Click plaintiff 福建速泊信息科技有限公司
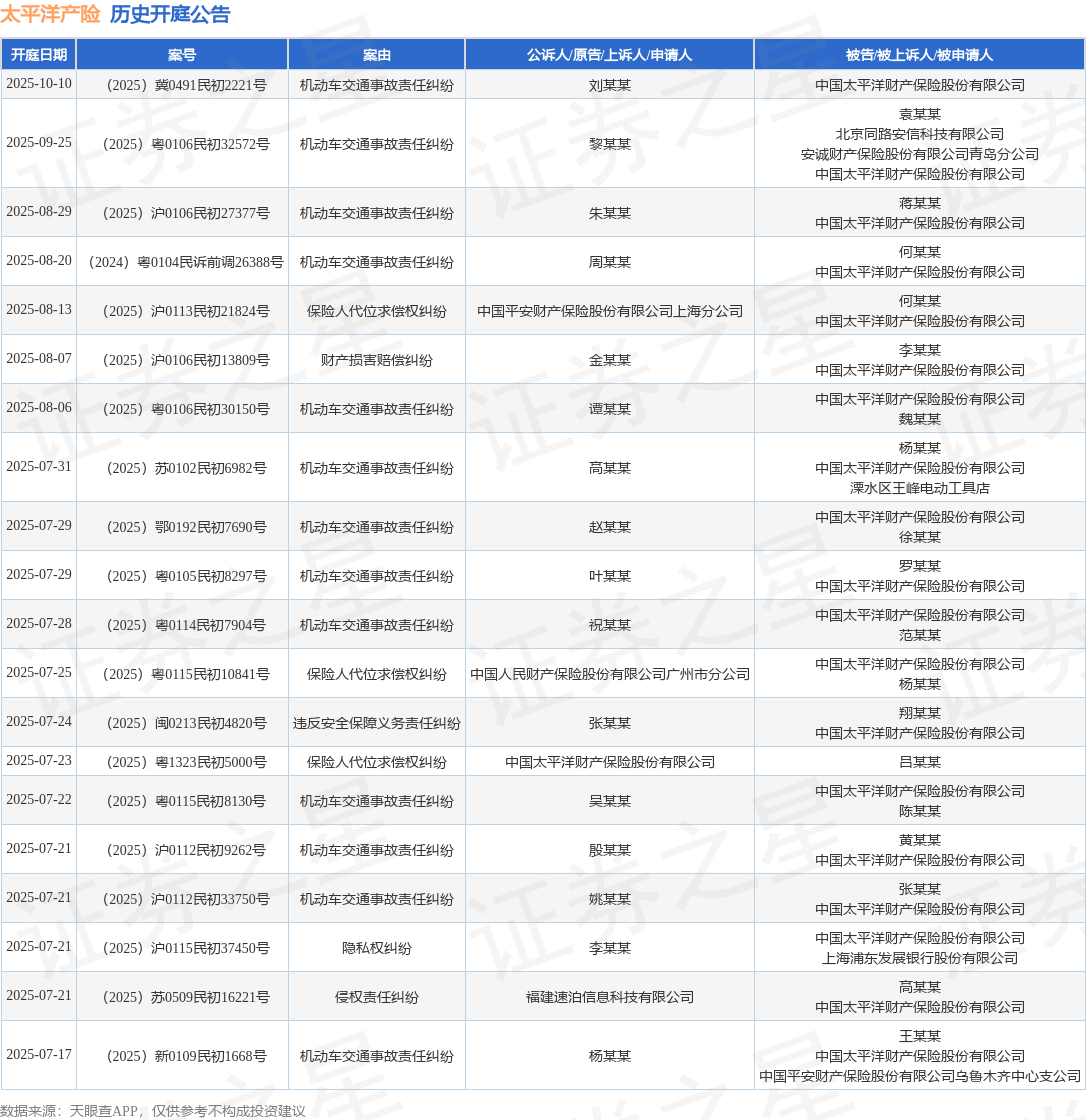This screenshot has width=1086, height=1120. [x=609, y=997]
